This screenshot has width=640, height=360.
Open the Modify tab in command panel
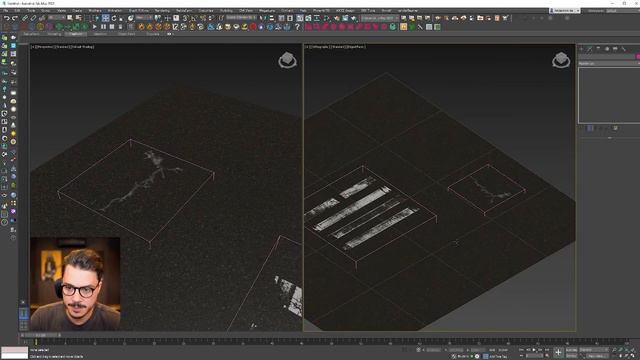[590, 49]
